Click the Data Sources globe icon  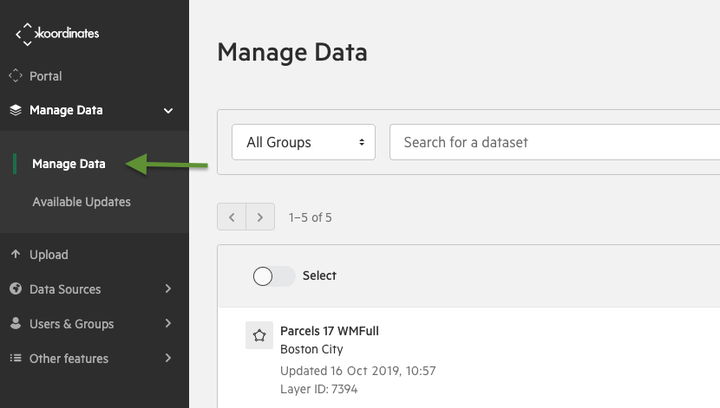[16, 289]
